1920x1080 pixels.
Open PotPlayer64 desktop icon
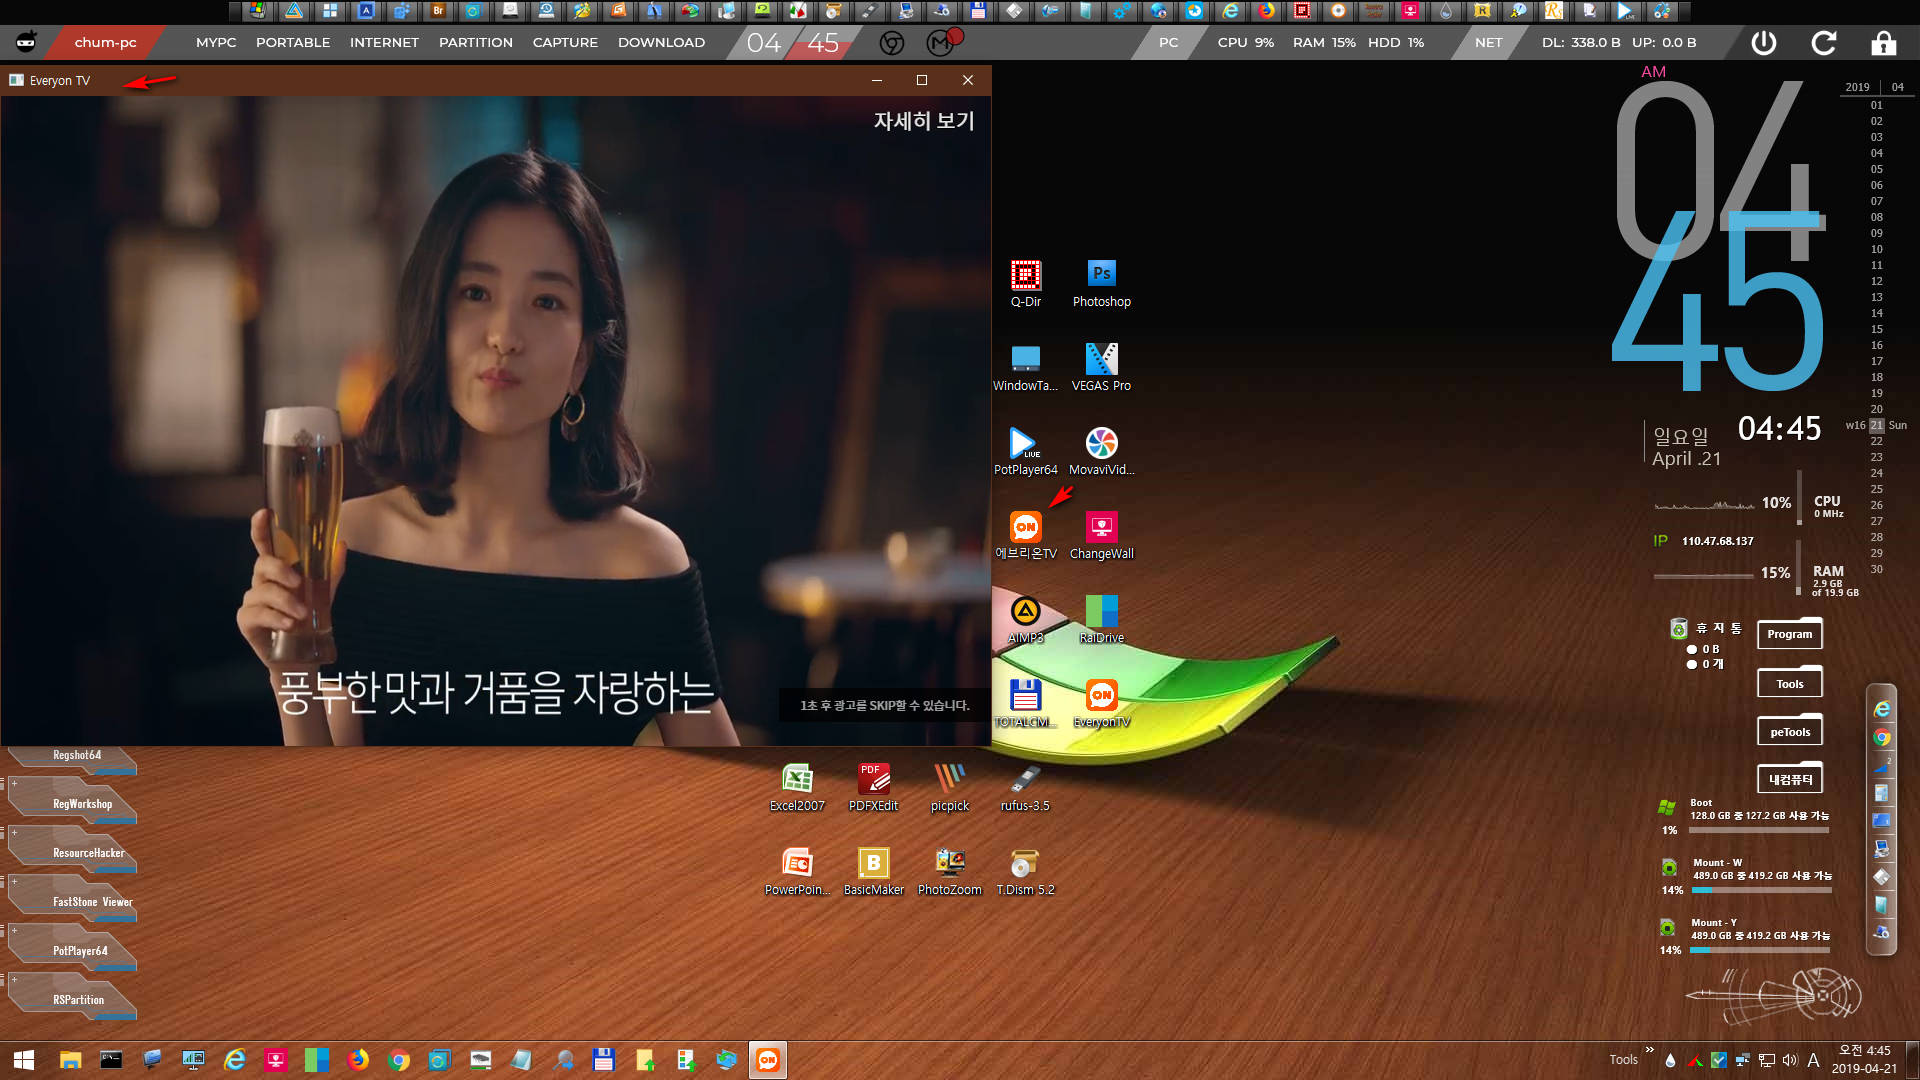point(1025,451)
